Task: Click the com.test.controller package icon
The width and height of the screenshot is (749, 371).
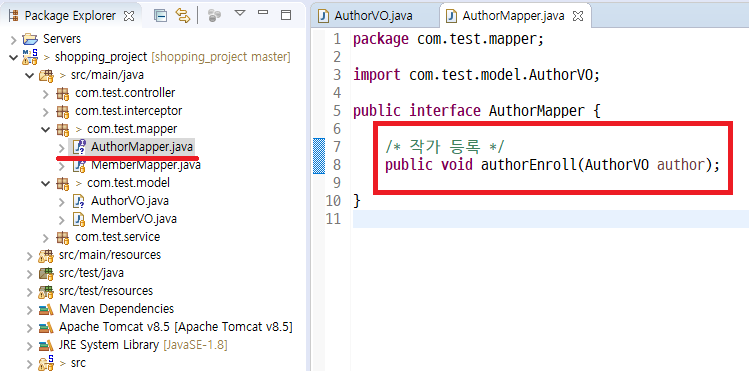Action: click(x=63, y=93)
